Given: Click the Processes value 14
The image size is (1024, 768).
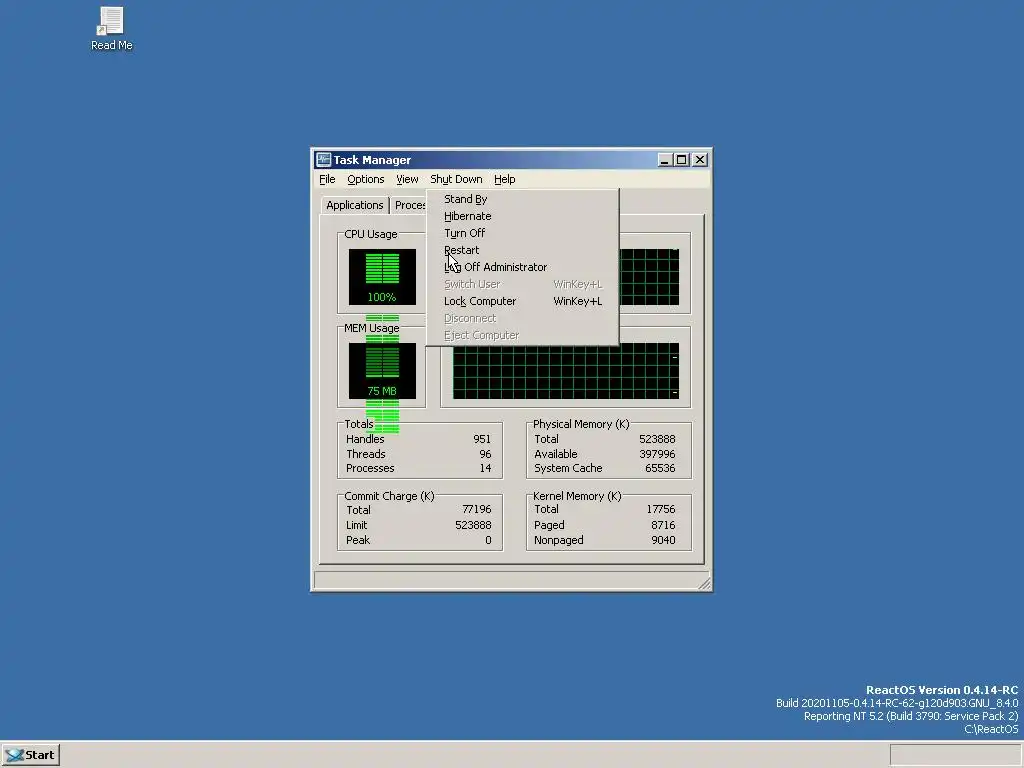Looking at the screenshot, I should tap(485, 468).
